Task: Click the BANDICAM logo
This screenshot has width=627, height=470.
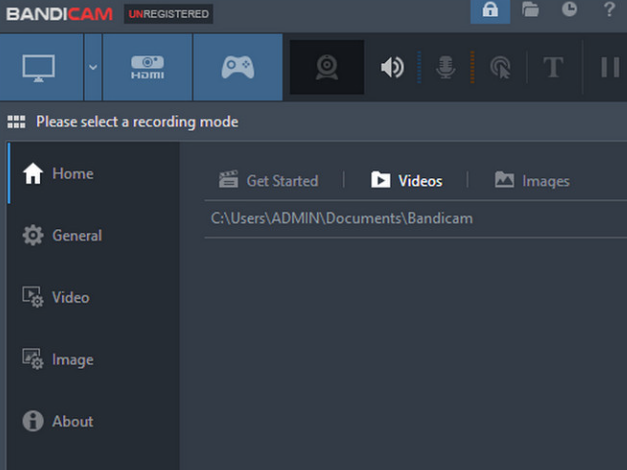Action: (x=60, y=14)
